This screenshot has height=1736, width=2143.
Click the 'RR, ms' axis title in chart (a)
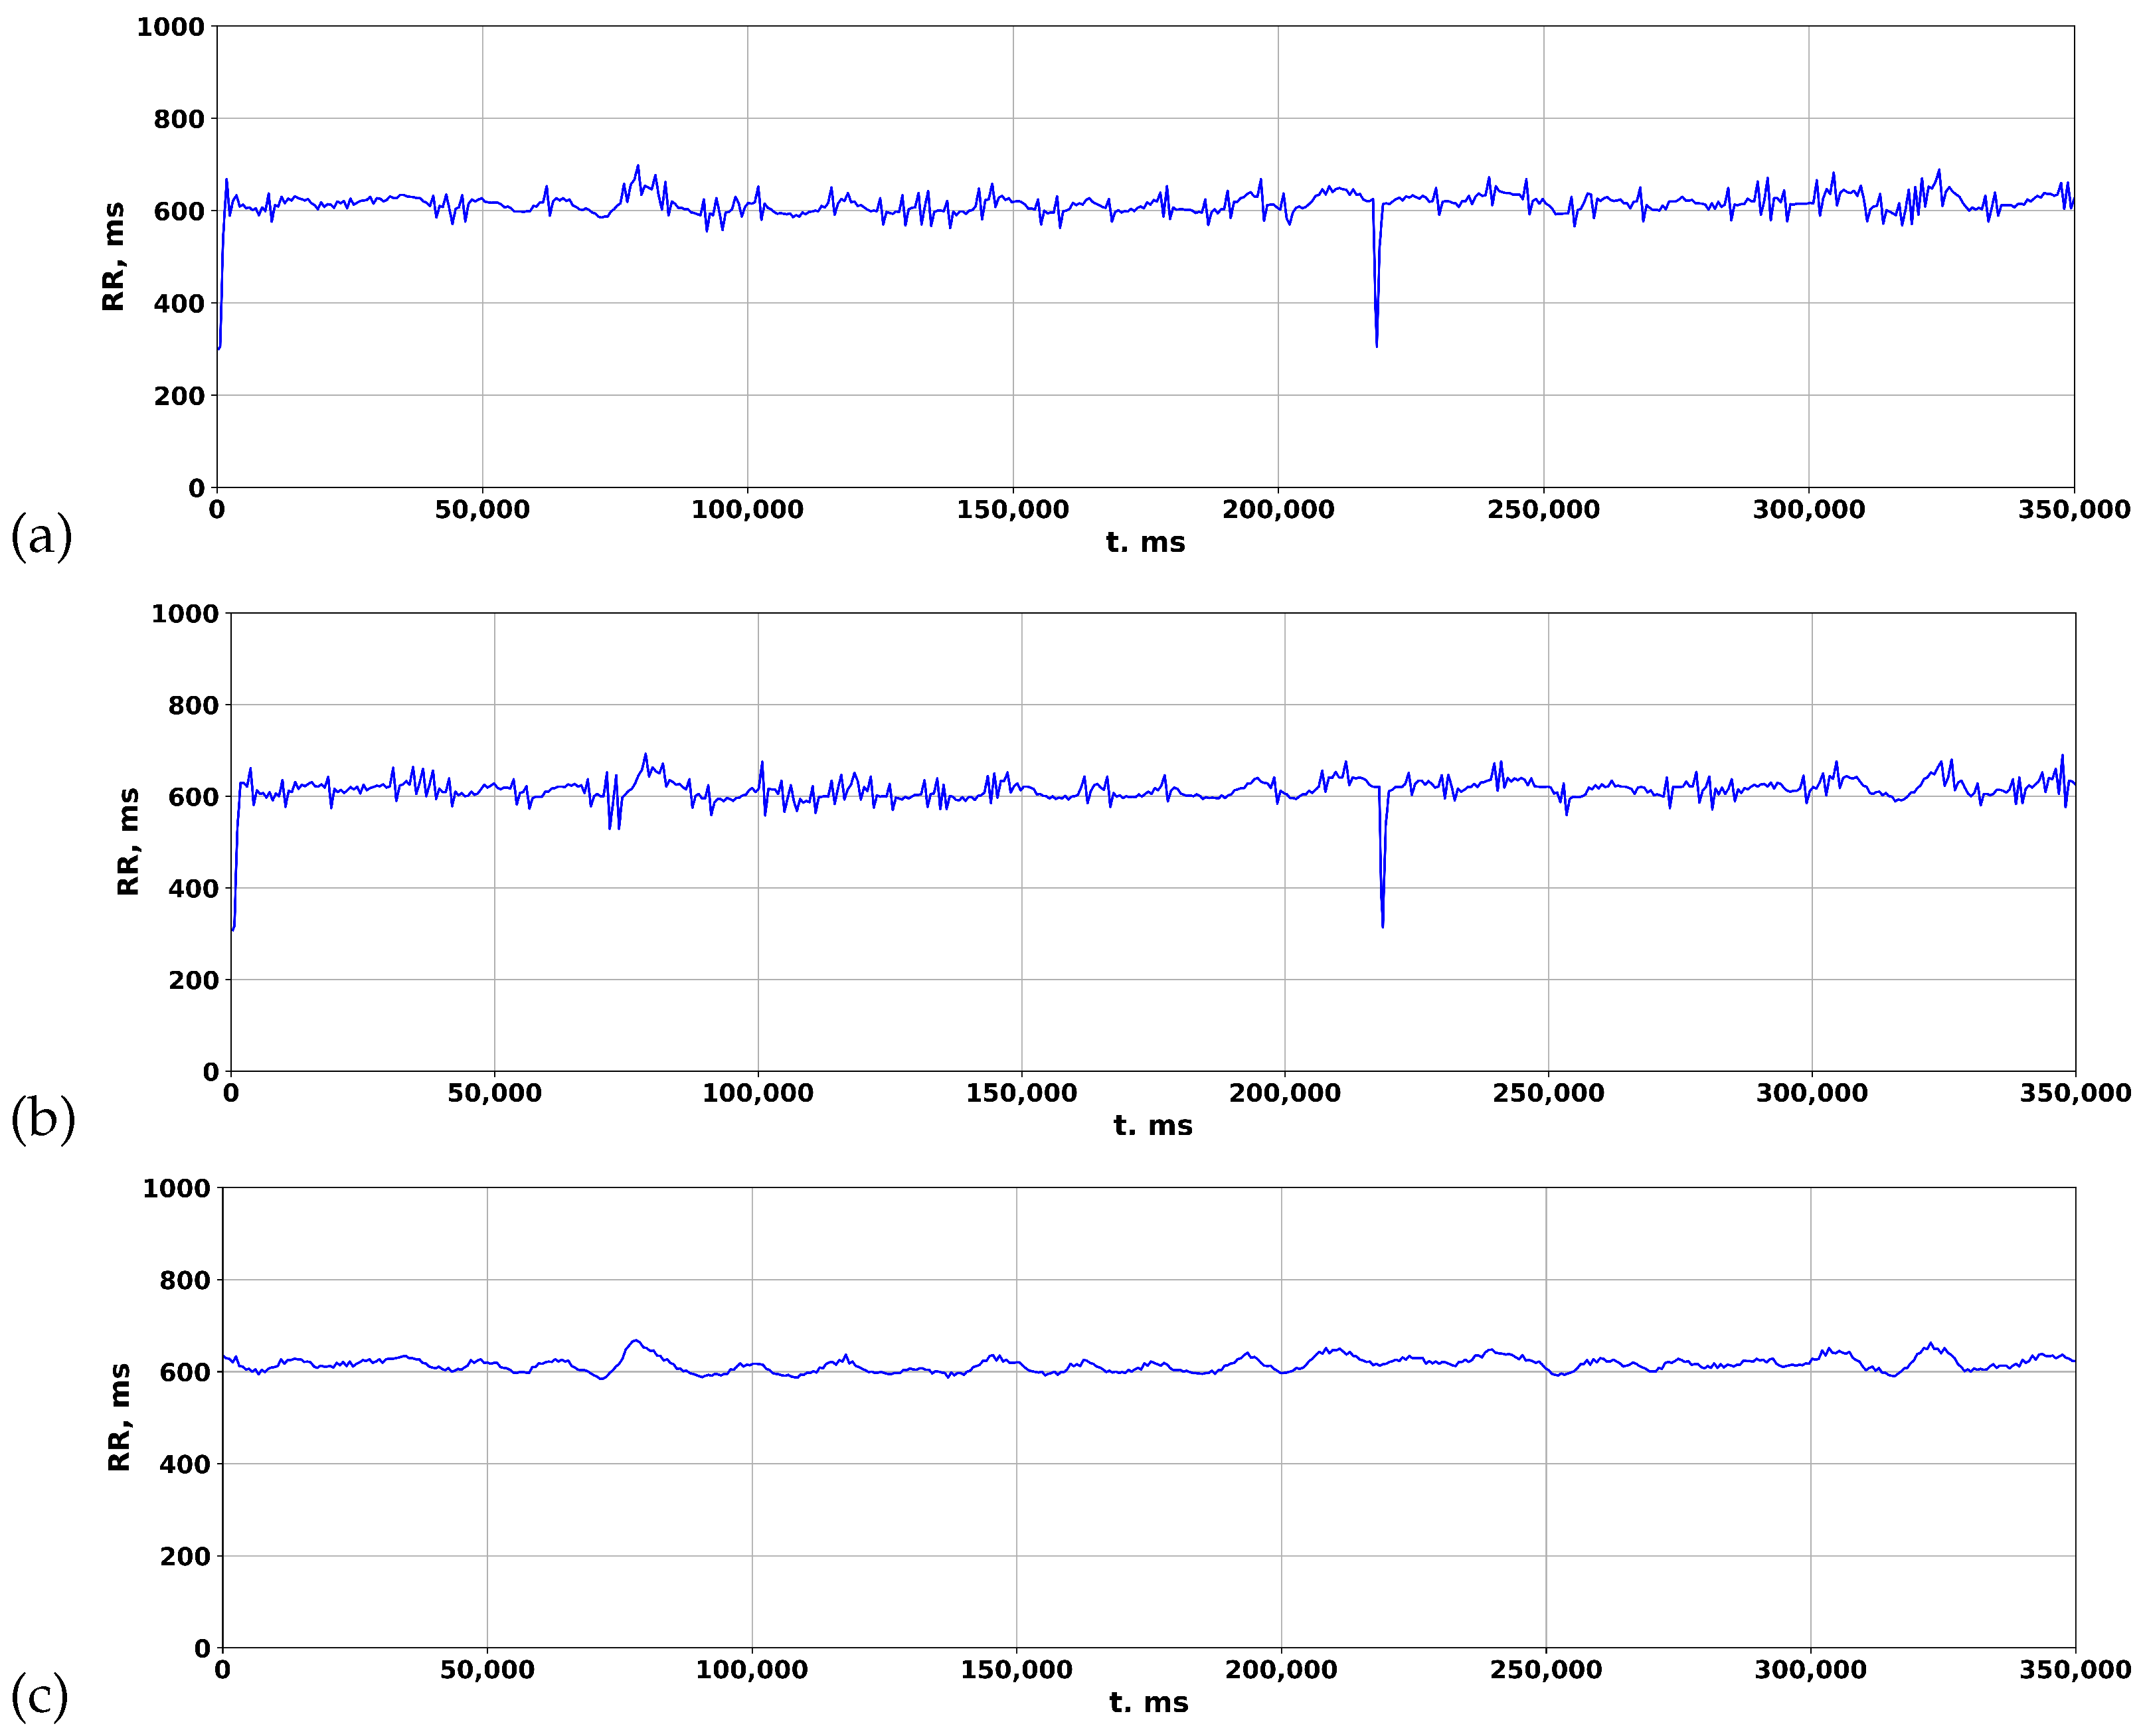(114, 257)
